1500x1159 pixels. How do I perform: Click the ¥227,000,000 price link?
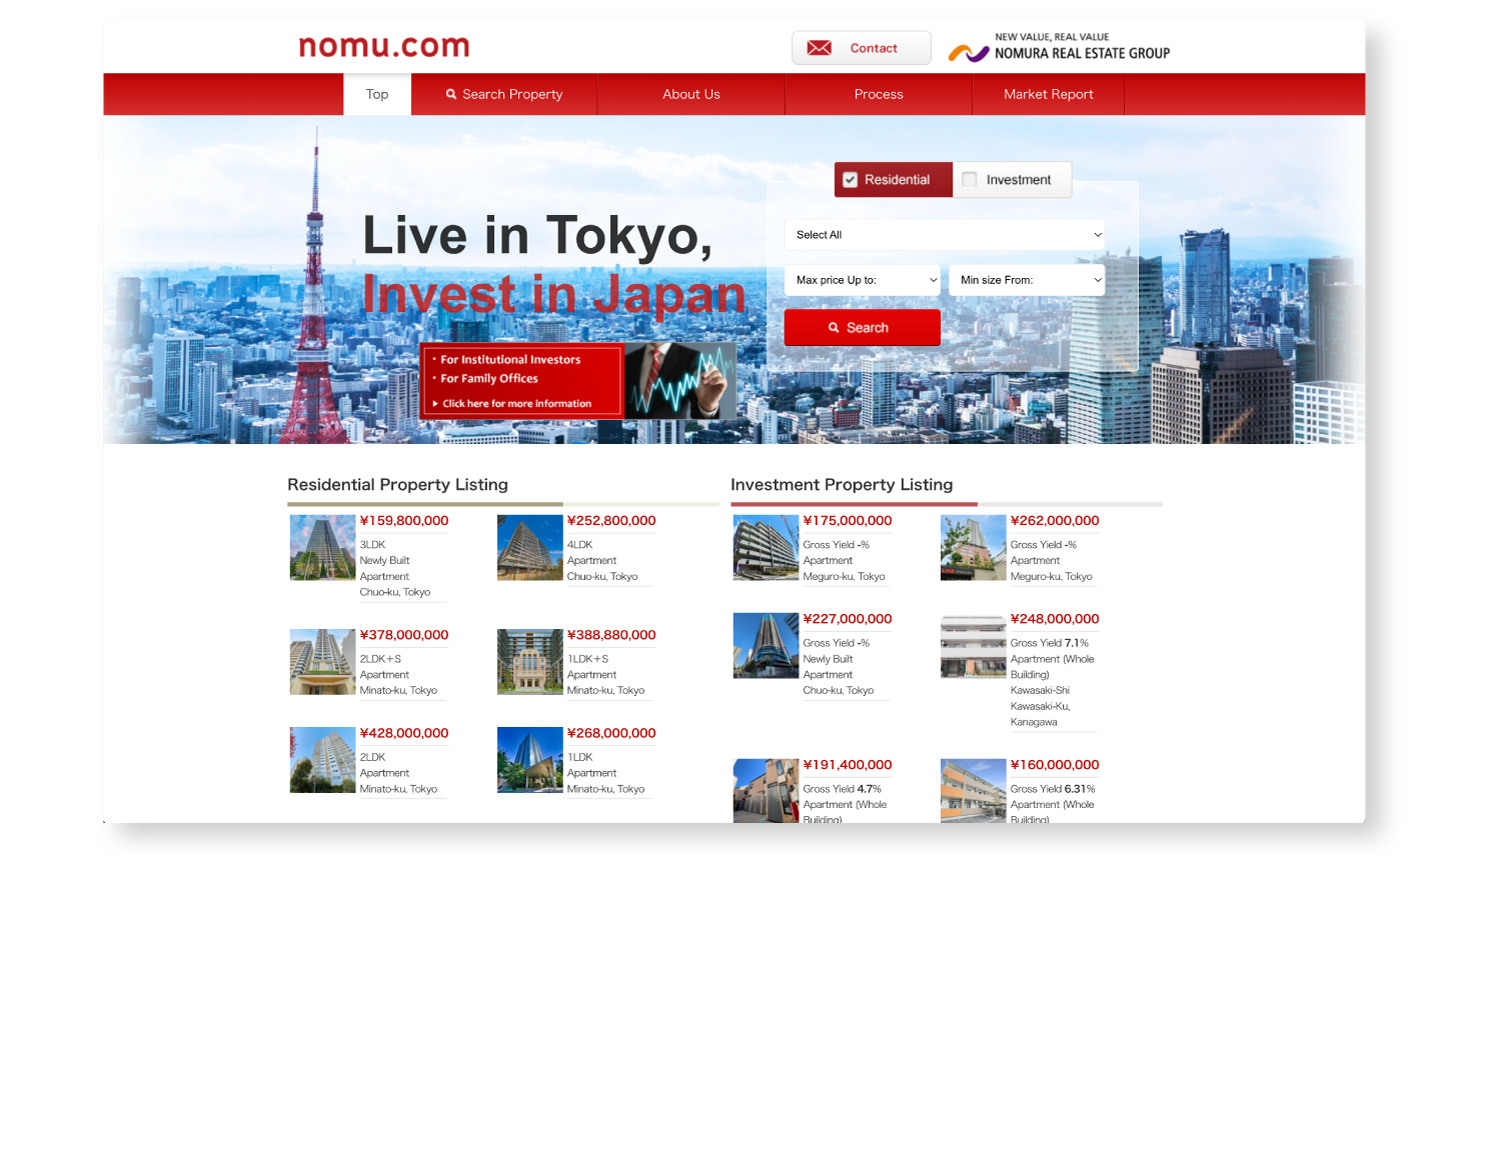[x=847, y=619]
